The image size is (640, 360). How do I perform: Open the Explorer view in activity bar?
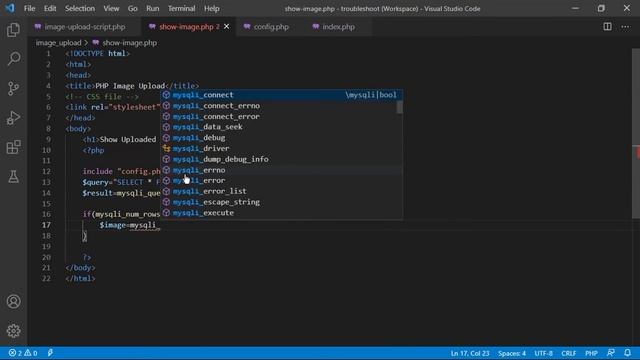point(13,30)
